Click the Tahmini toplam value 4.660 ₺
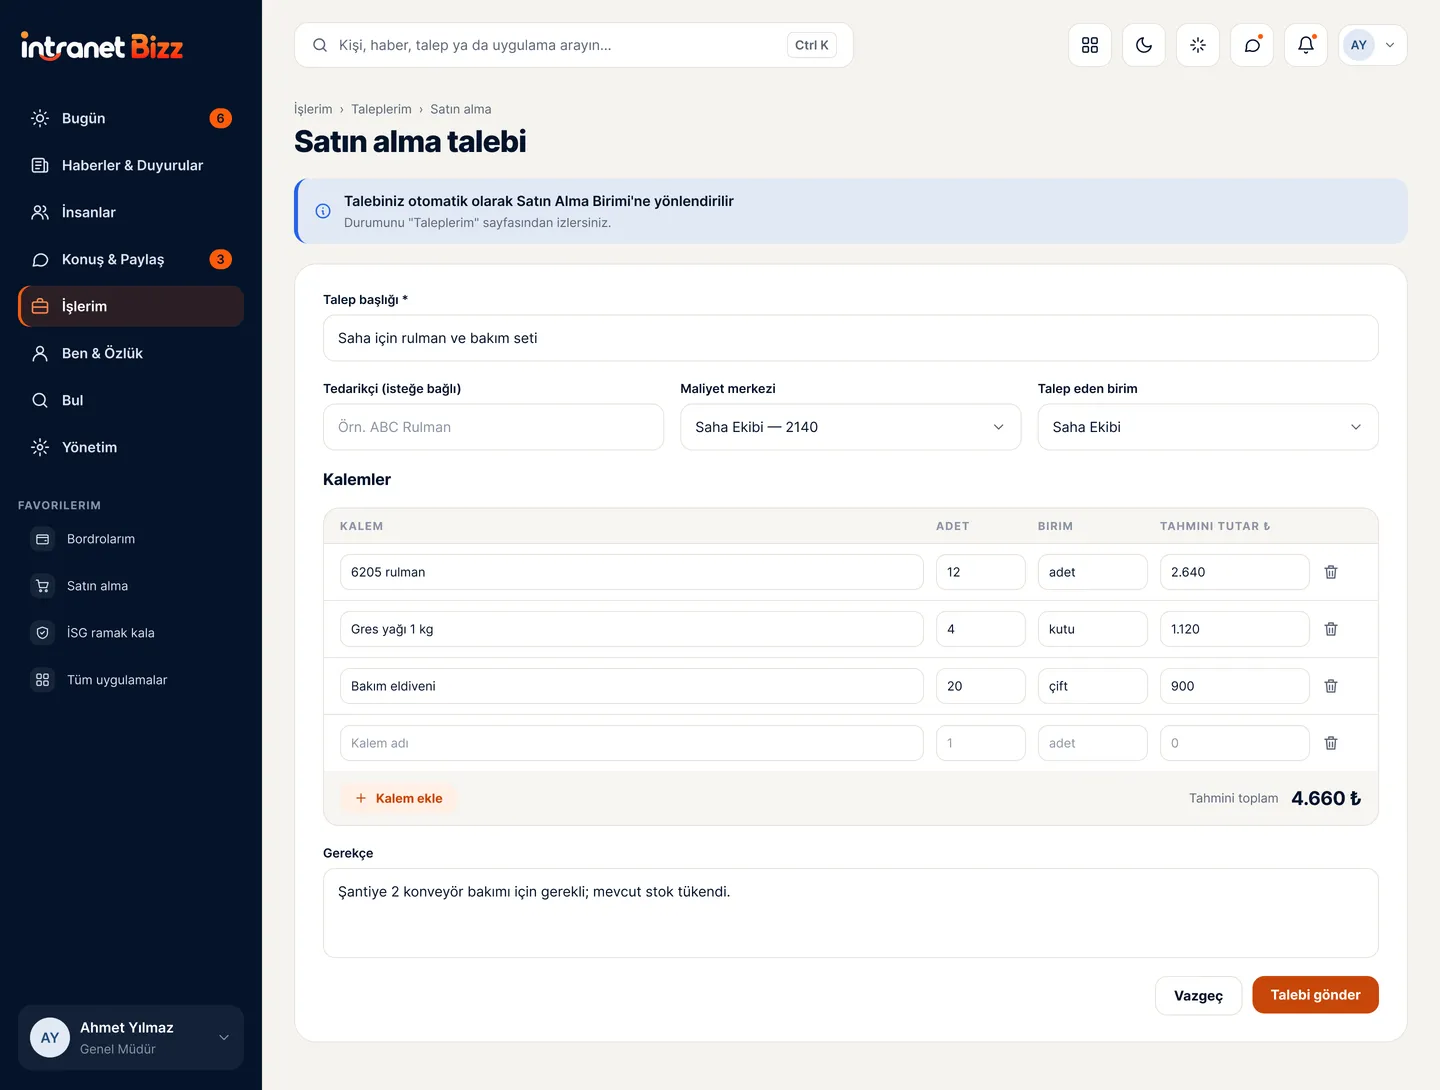Image resolution: width=1440 pixels, height=1090 pixels. tap(1326, 798)
